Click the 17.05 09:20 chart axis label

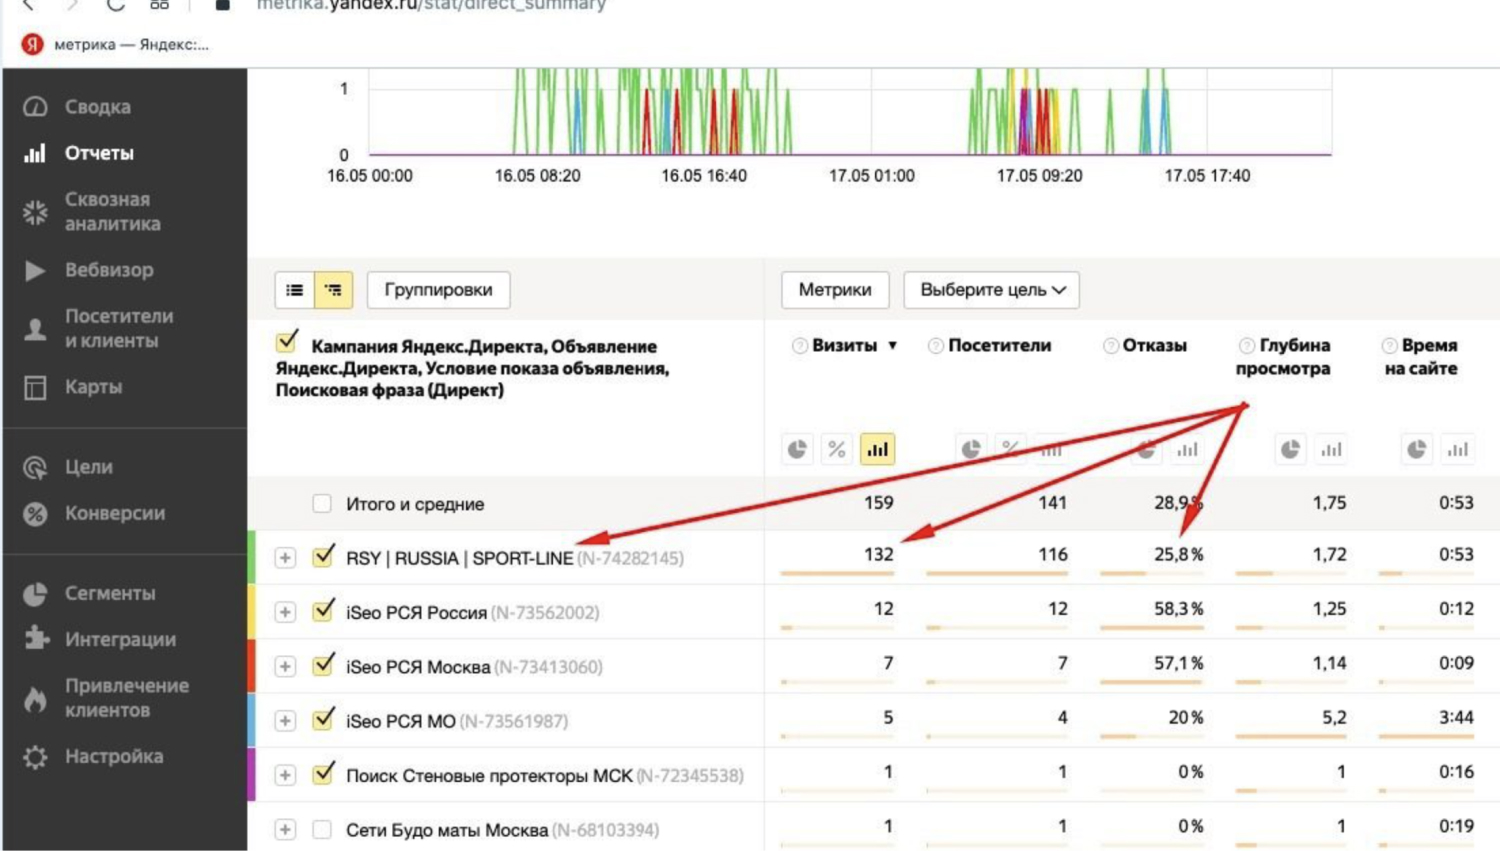[1039, 176]
